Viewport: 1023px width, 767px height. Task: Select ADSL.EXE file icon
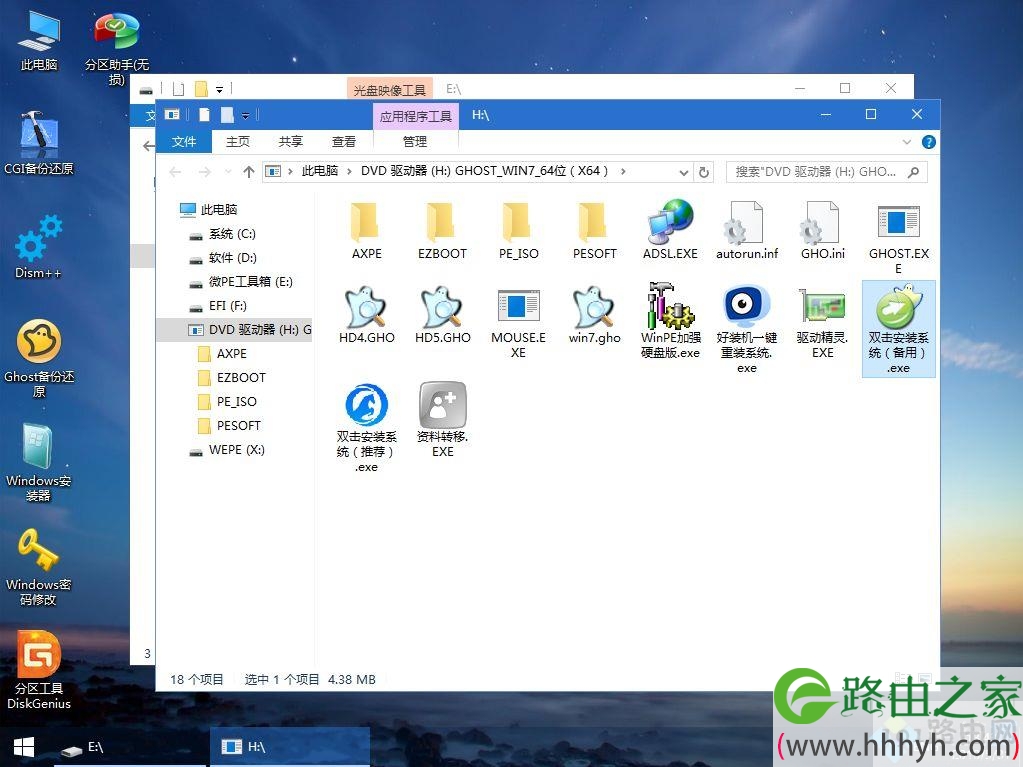pyautogui.click(x=670, y=231)
